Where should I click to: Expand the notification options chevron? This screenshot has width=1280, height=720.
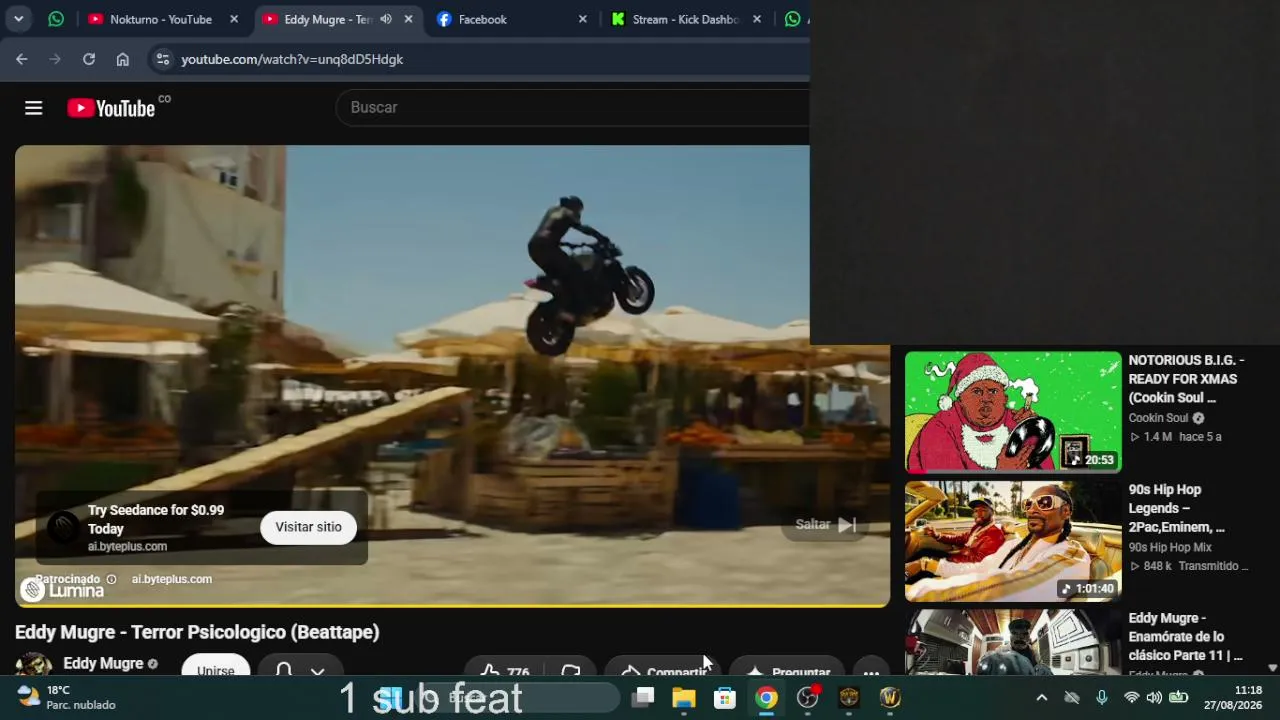tap(318, 670)
